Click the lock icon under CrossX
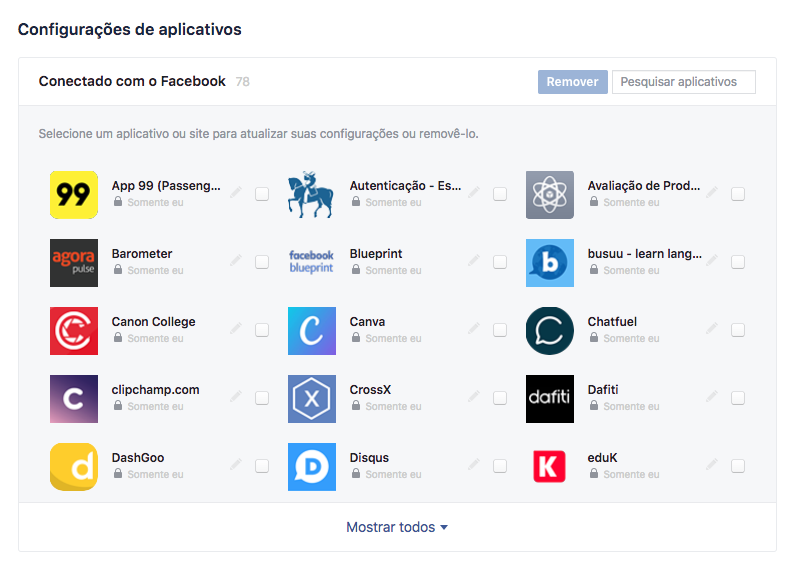Screen dimensions: 794x572 (356, 405)
